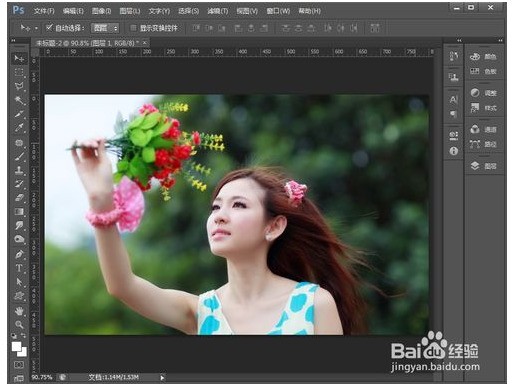
Task: Open the Paragraph panel icon in dock
Action: (x=454, y=114)
